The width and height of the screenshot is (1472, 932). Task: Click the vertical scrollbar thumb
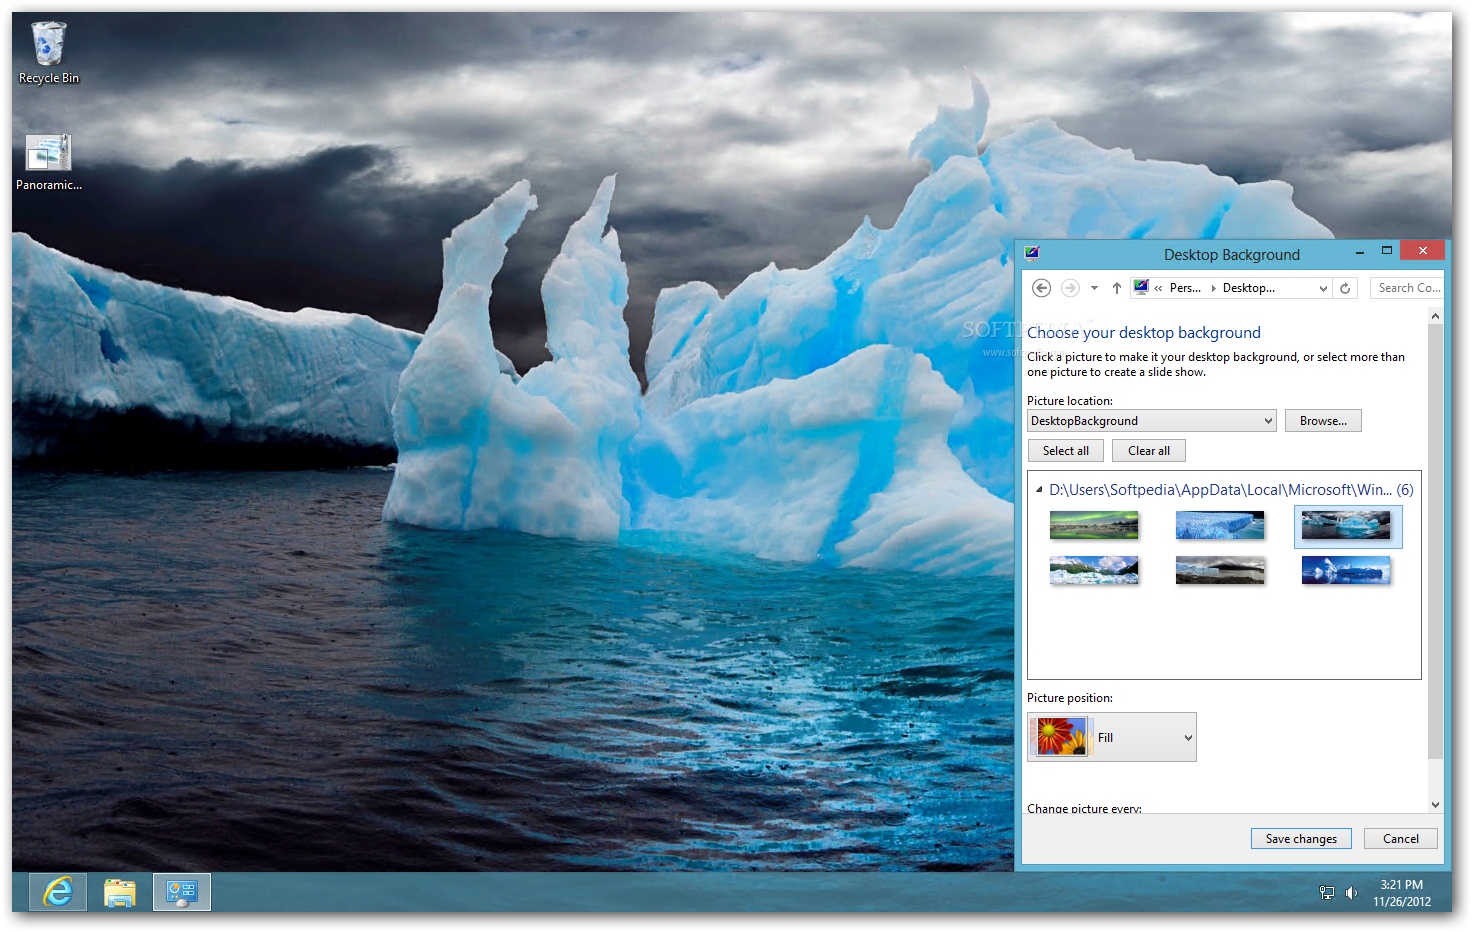[1435, 541]
